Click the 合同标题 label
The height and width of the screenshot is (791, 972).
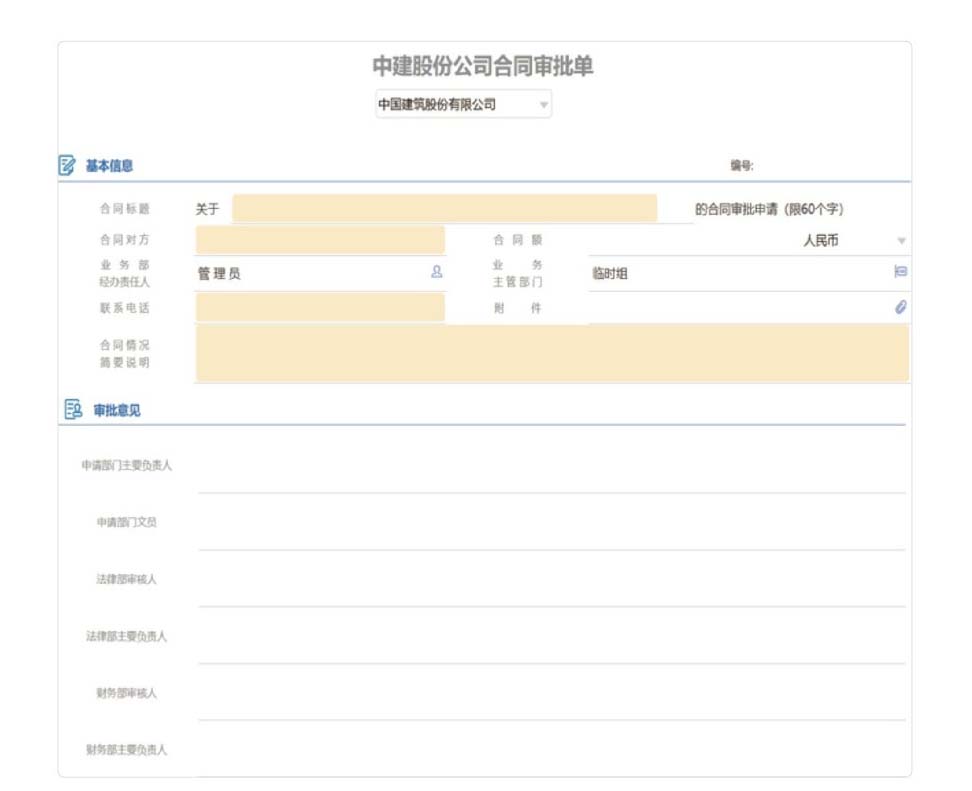(x=125, y=208)
